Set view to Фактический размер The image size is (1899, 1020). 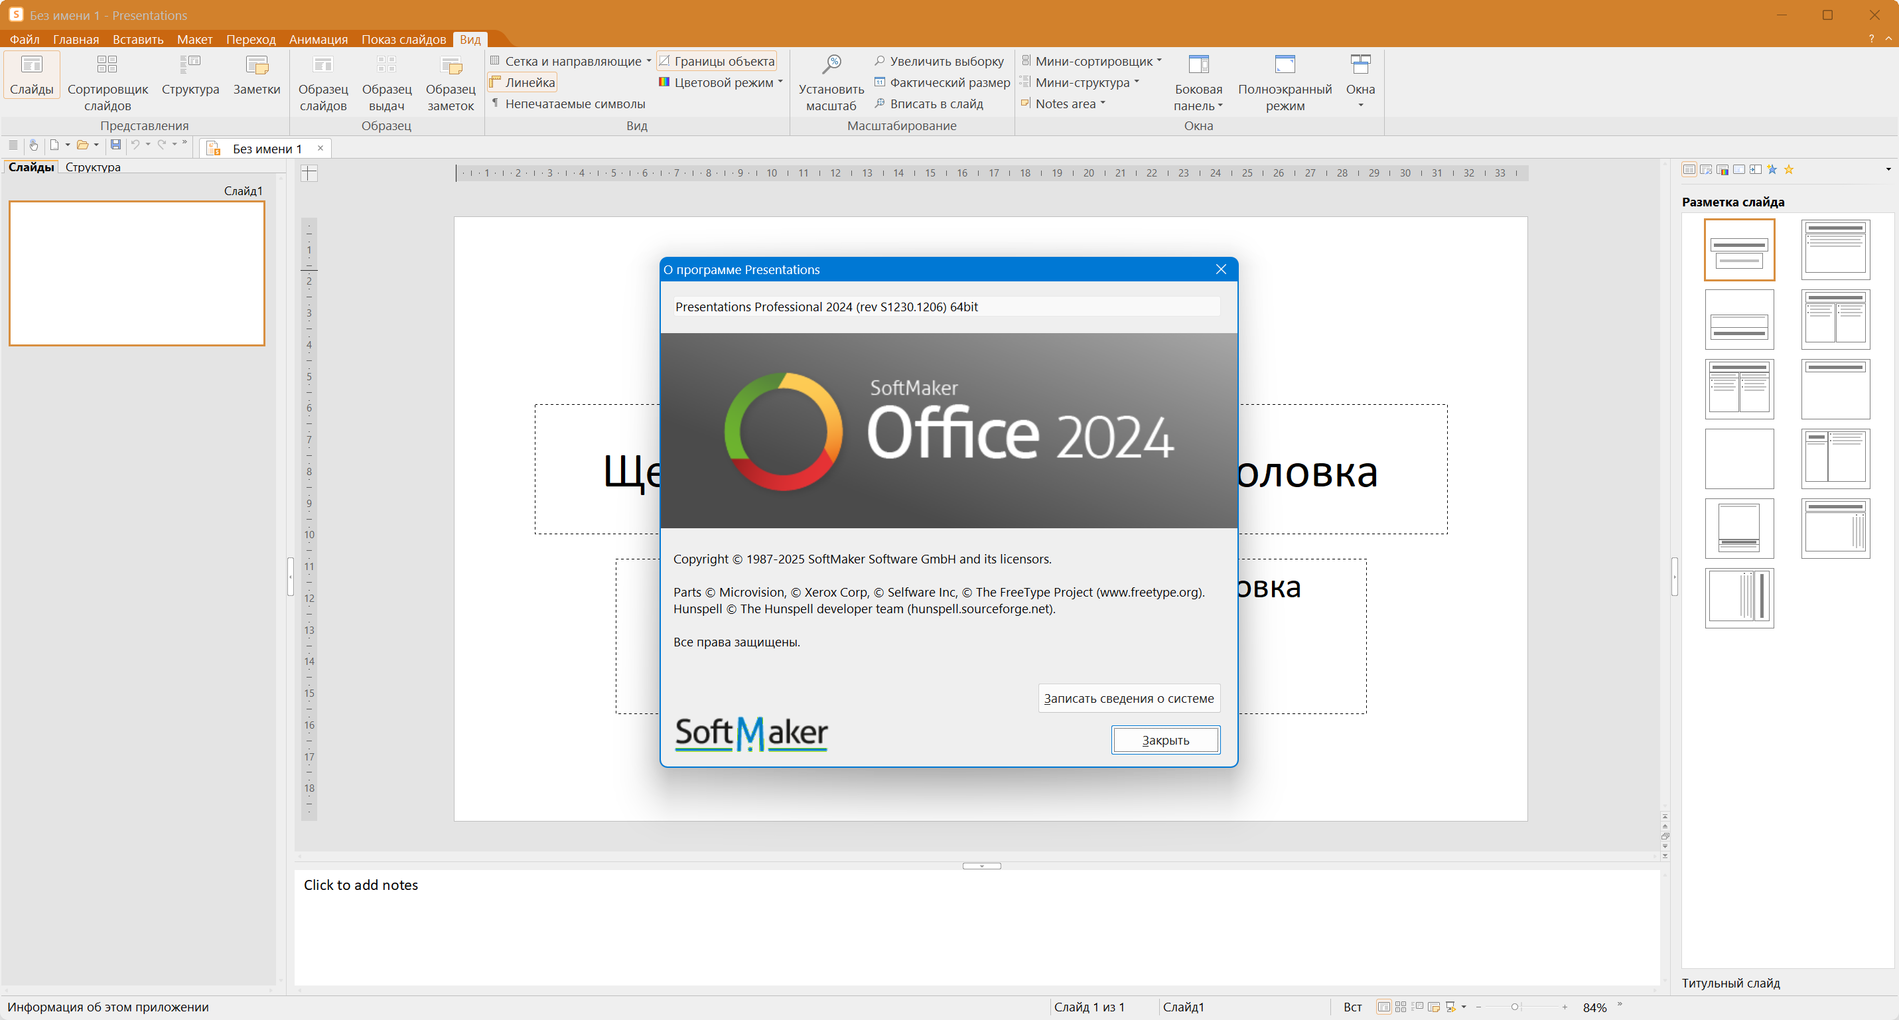942,82
